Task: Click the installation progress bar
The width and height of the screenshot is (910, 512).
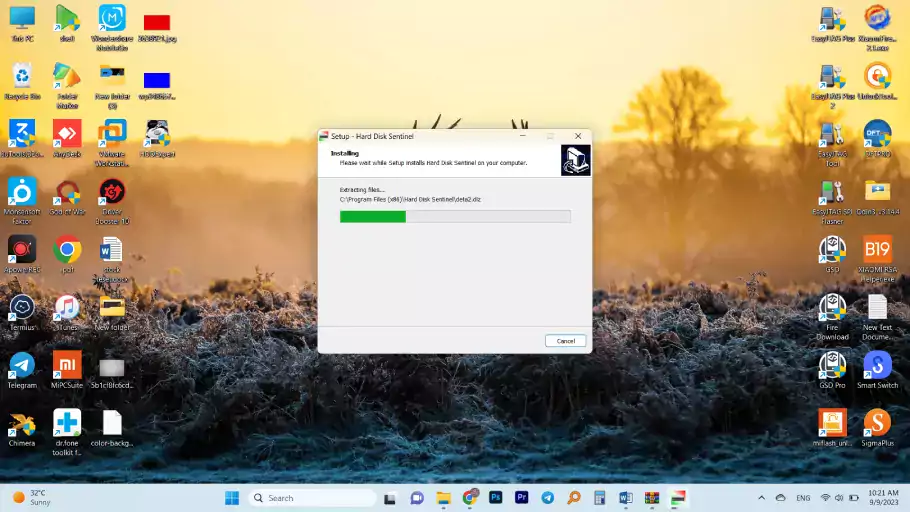Action: [455, 216]
